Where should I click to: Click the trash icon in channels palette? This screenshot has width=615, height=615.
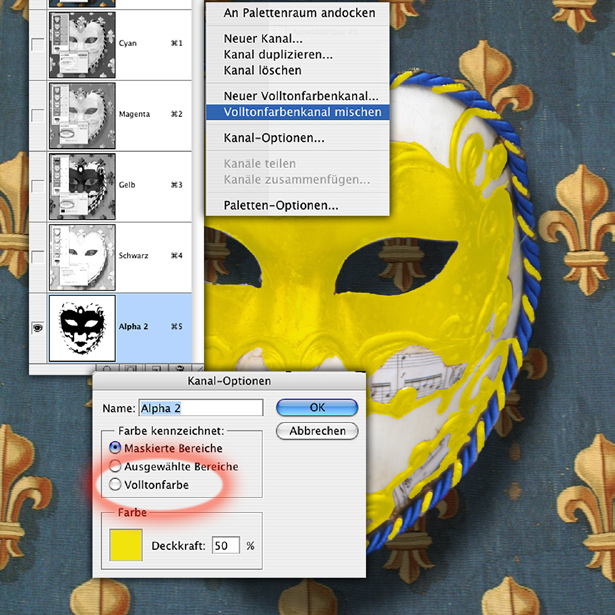(x=180, y=368)
